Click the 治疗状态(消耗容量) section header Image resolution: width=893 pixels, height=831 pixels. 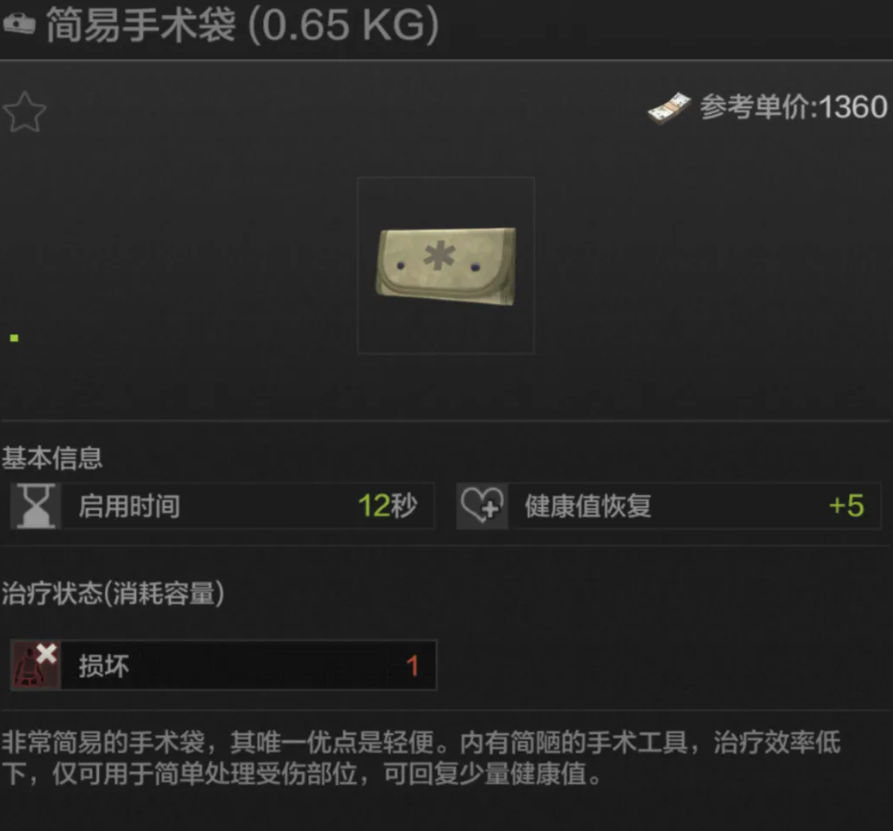point(113,593)
